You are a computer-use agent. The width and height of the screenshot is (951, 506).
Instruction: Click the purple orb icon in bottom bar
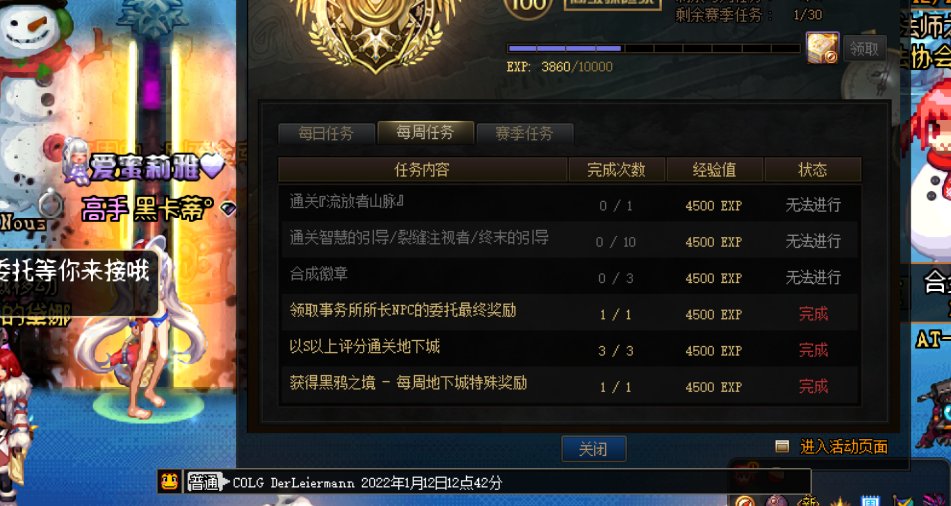pyautogui.click(x=776, y=501)
